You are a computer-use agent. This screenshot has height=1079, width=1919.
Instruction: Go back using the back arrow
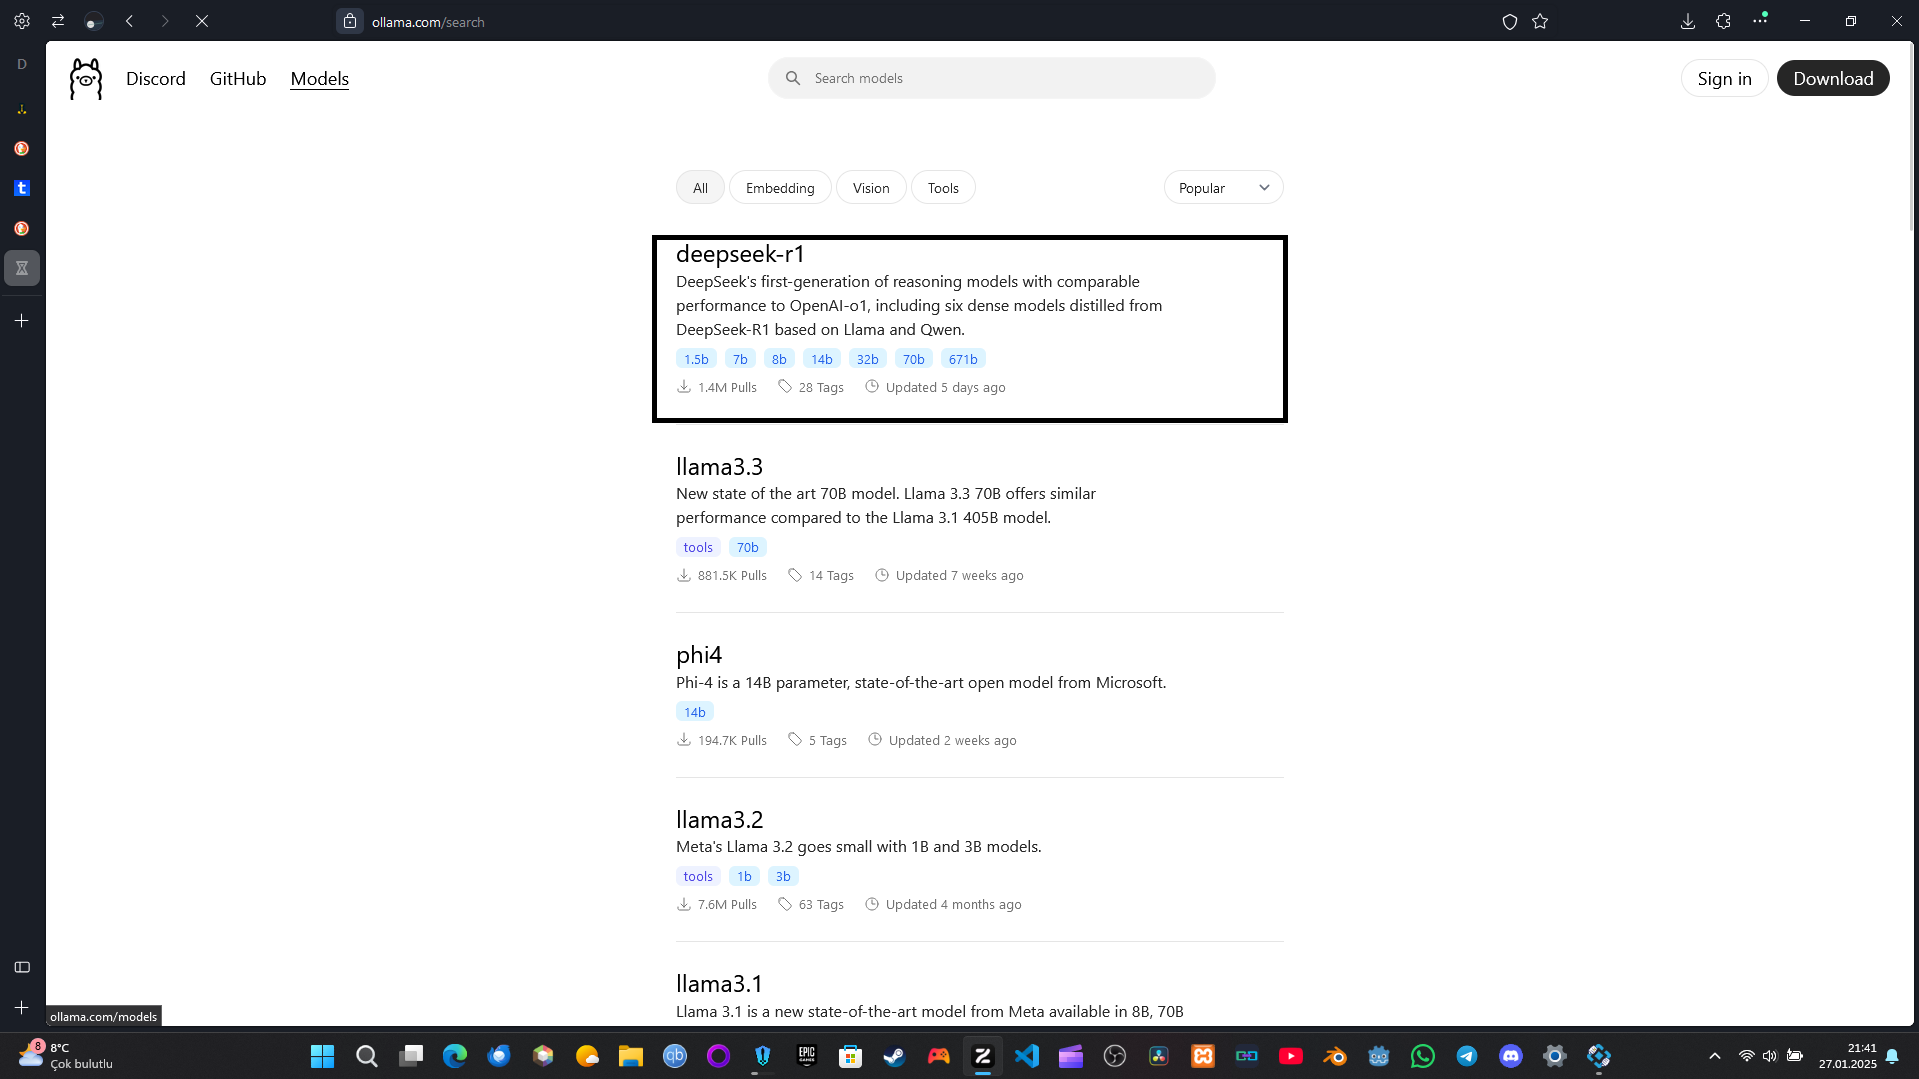[130, 21]
